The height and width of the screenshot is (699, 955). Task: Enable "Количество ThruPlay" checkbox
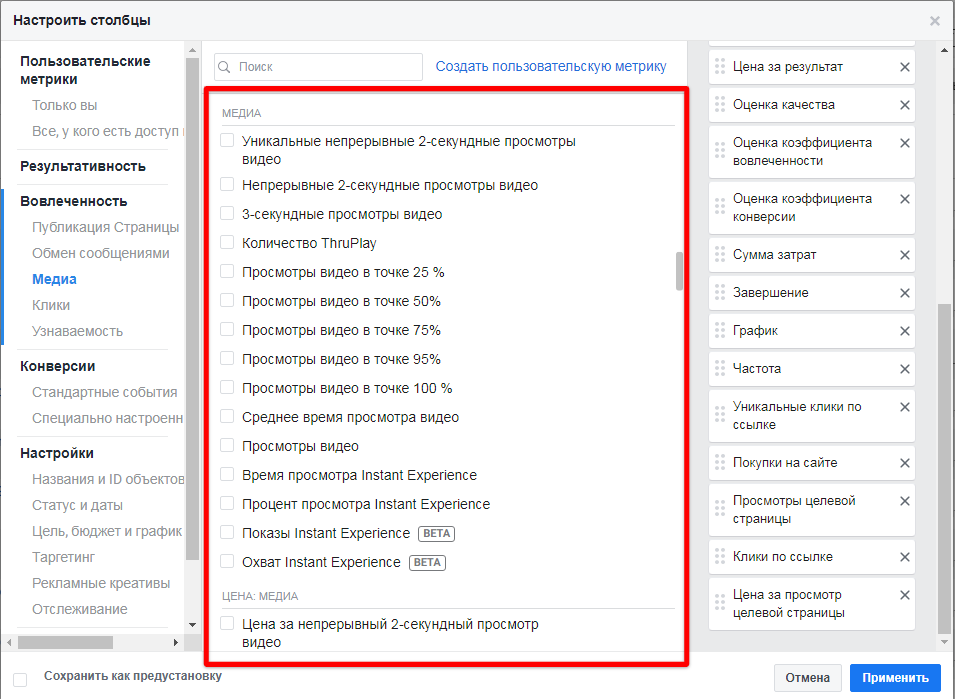coord(227,243)
